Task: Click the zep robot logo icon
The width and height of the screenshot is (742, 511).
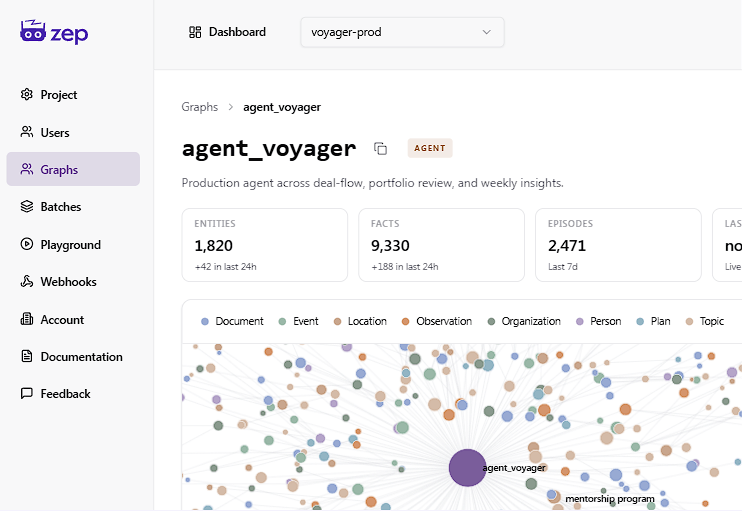Action: click(33, 31)
